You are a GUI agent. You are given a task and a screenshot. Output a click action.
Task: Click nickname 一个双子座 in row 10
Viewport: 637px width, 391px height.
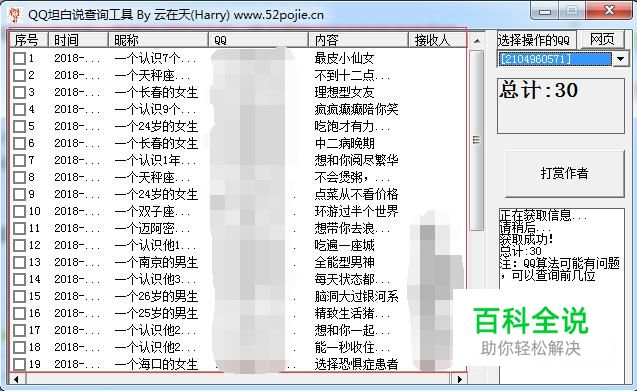153,211
